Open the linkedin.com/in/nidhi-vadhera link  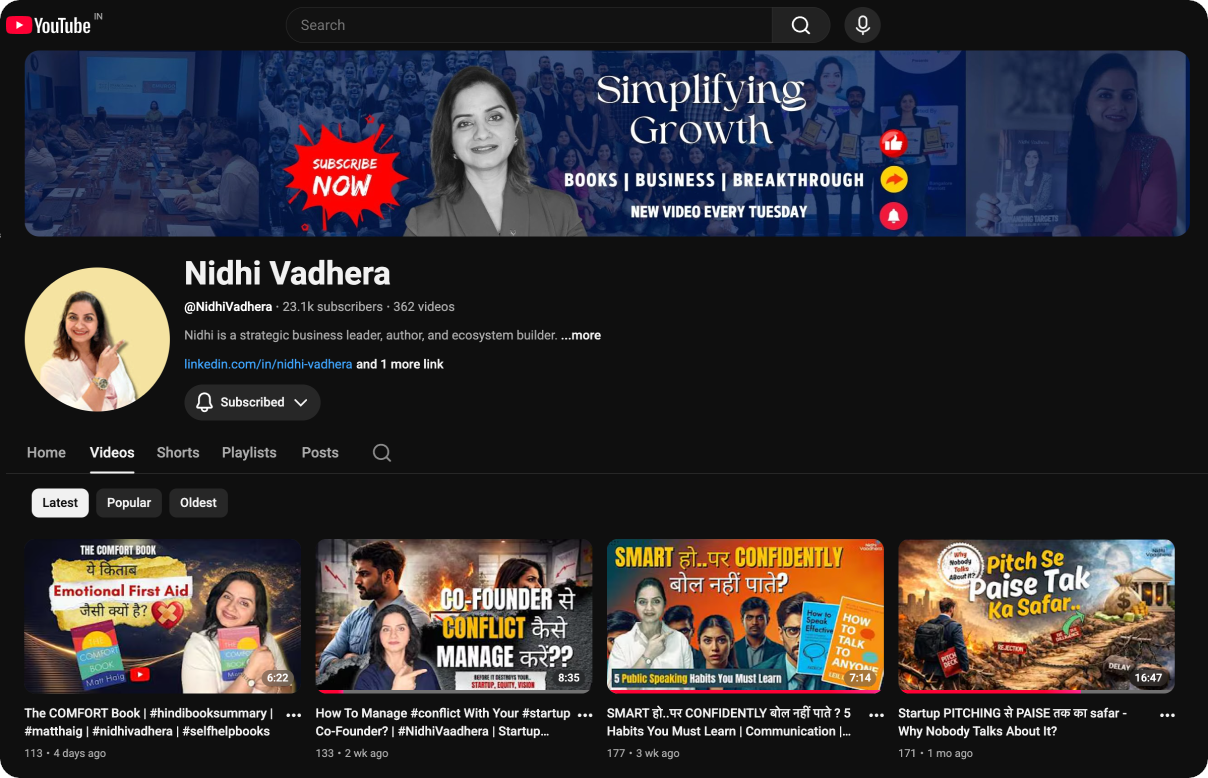pyautogui.click(x=268, y=364)
